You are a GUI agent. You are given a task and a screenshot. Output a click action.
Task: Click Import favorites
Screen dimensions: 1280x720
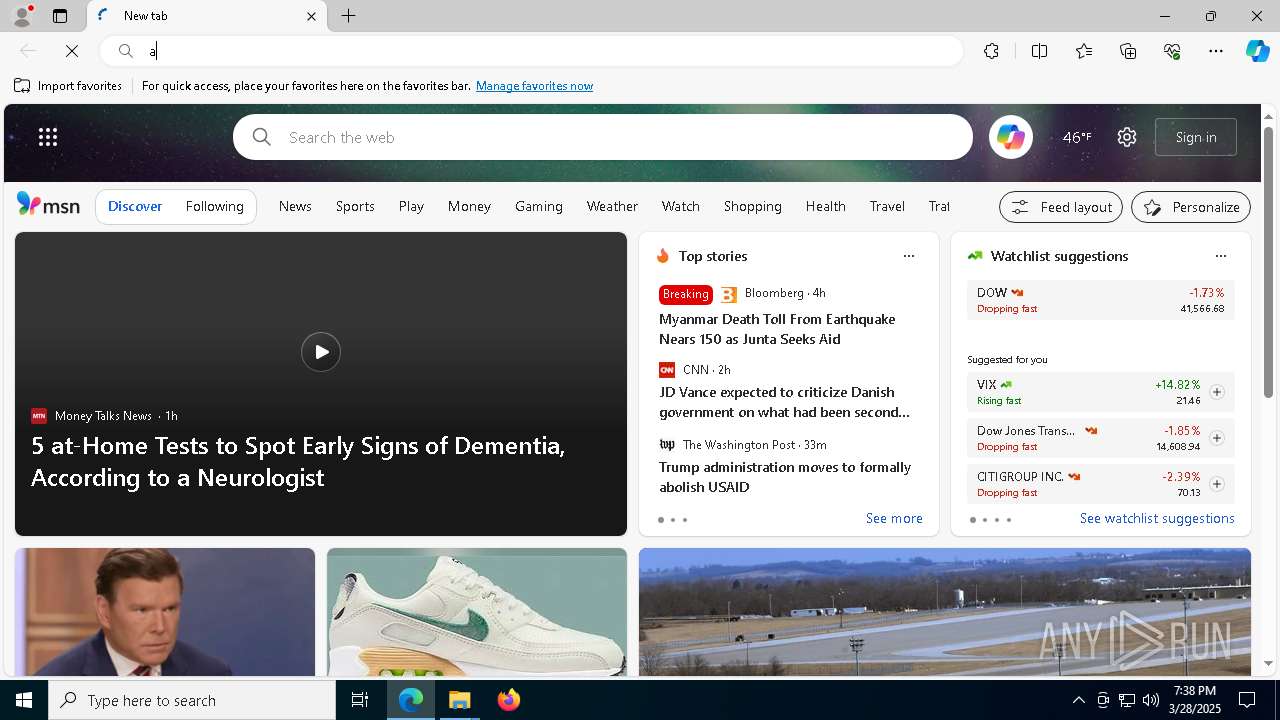[68, 86]
